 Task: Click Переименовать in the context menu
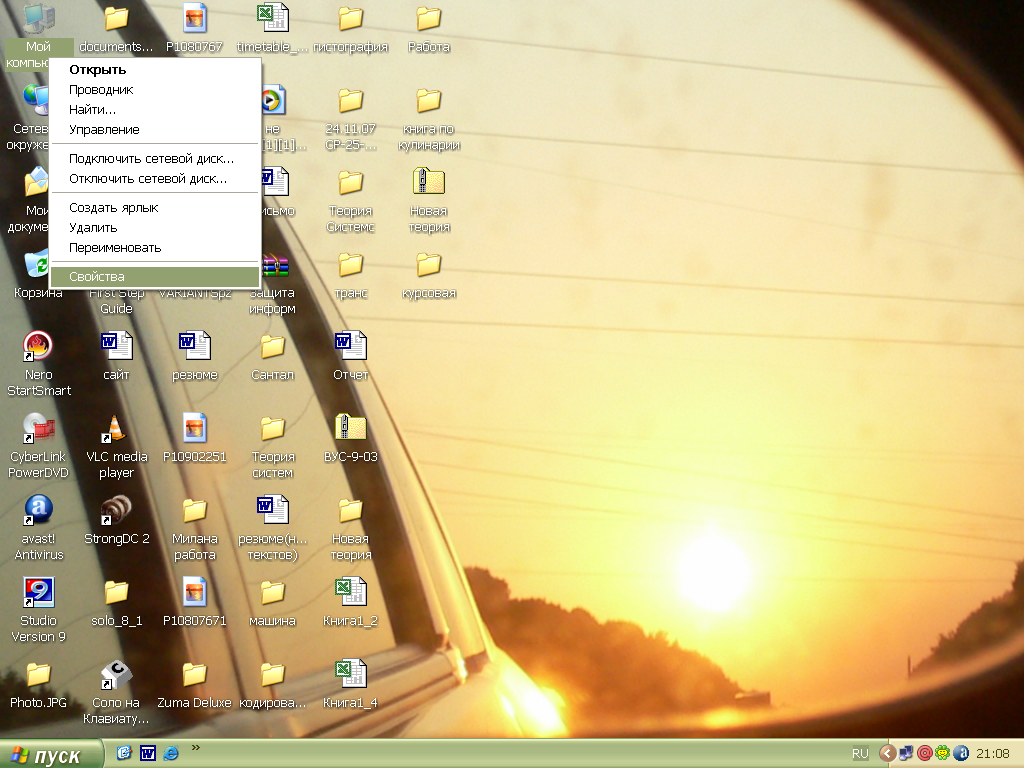pos(155,248)
